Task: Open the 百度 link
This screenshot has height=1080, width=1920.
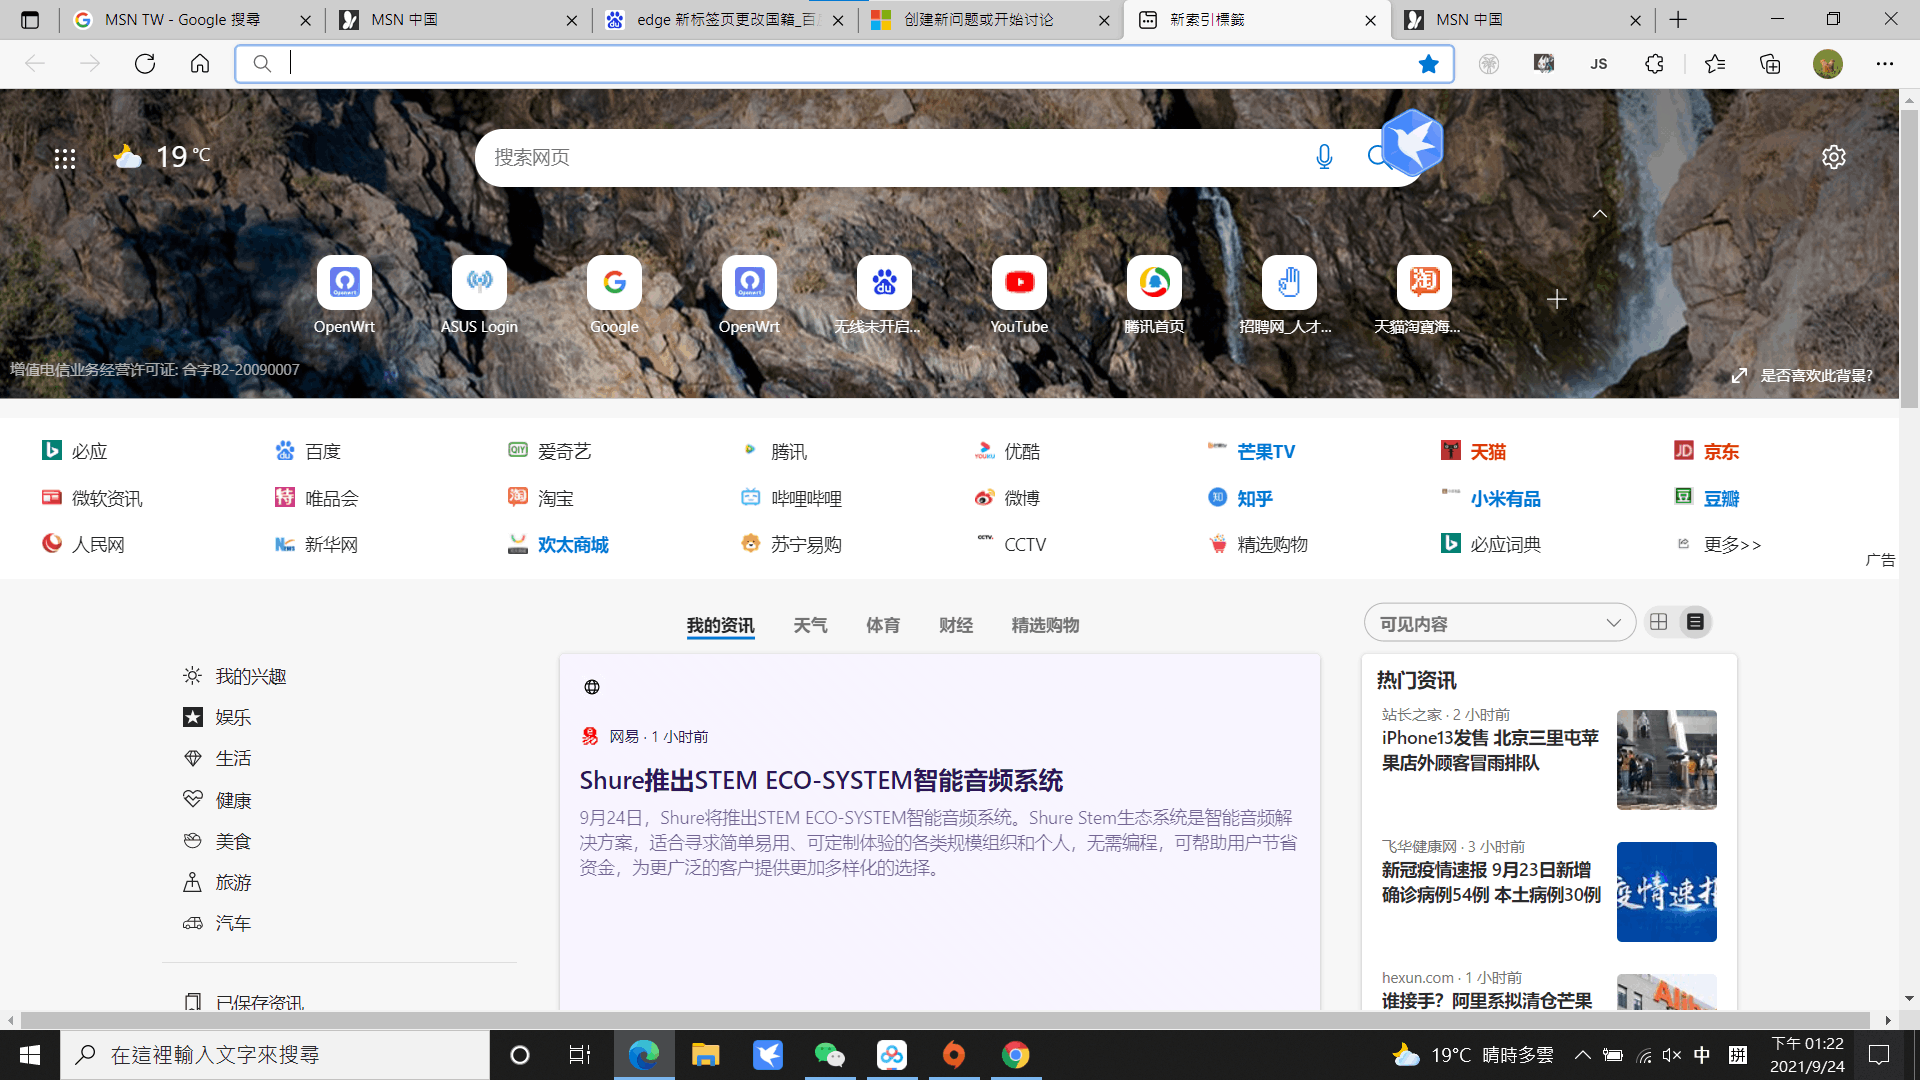Action: click(322, 452)
